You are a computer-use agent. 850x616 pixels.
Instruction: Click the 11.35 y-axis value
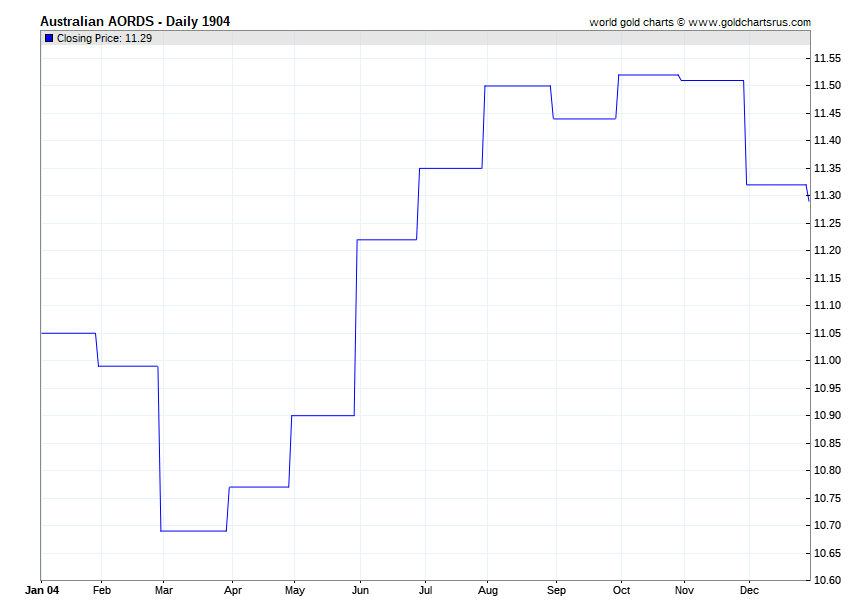(x=827, y=168)
